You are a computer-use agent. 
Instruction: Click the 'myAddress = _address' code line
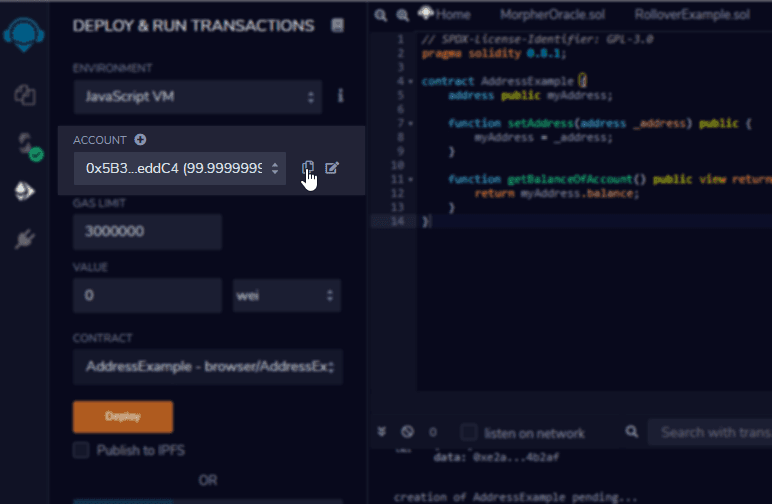[544, 137]
